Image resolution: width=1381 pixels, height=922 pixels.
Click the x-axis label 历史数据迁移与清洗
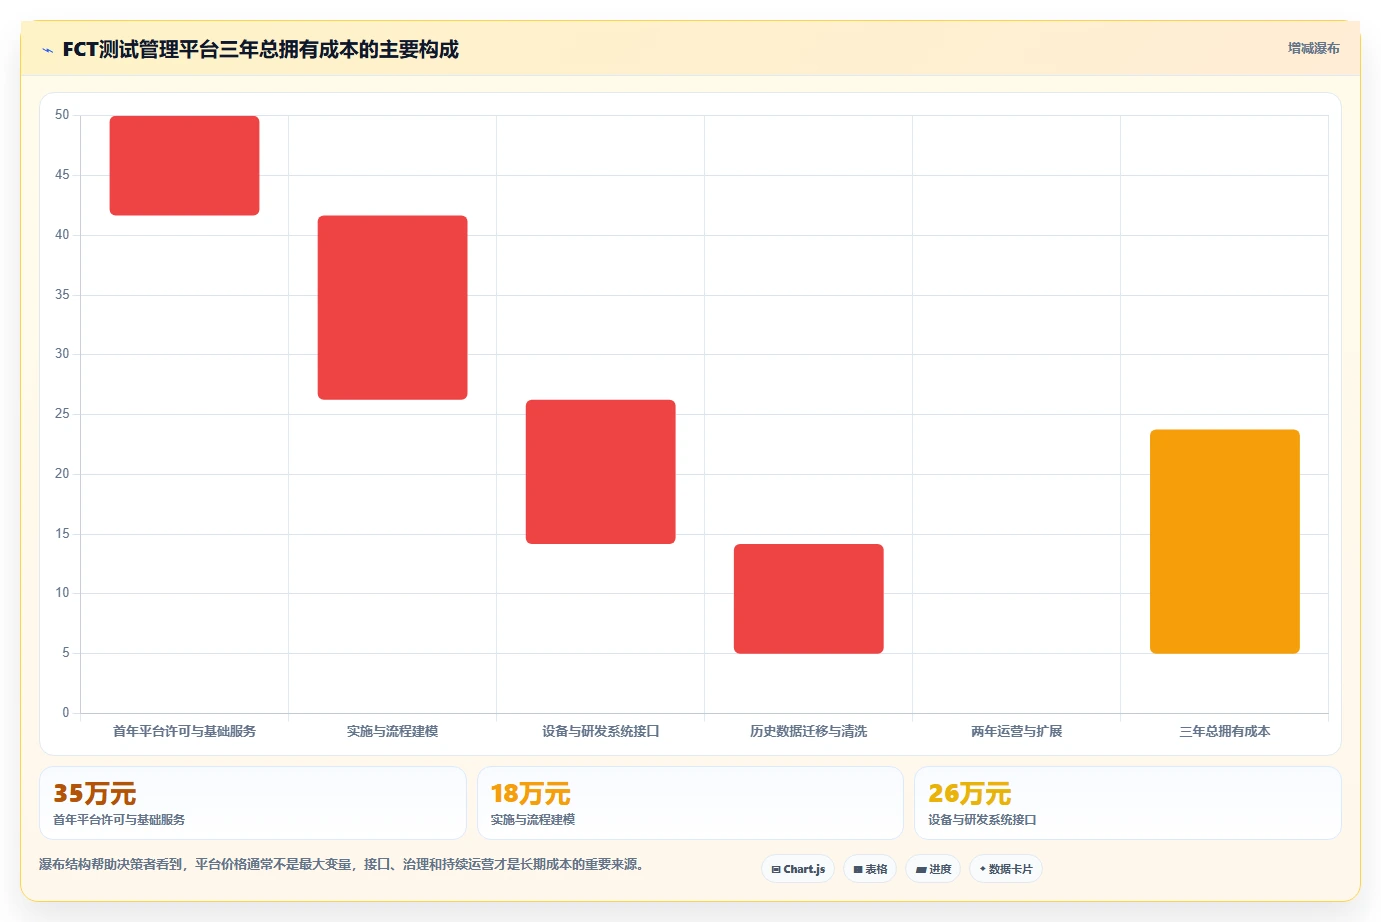coord(808,731)
